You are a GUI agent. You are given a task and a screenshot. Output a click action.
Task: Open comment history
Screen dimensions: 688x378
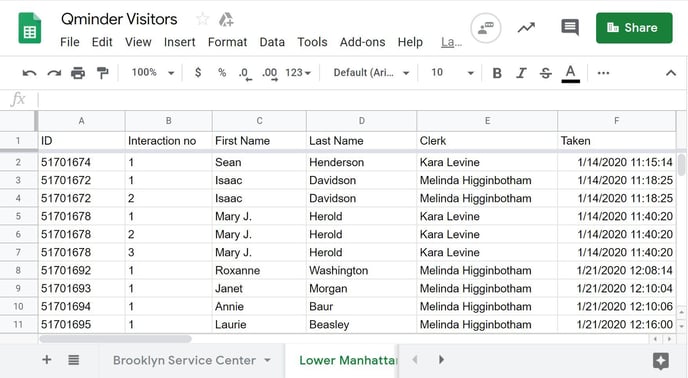click(x=570, y=28)
